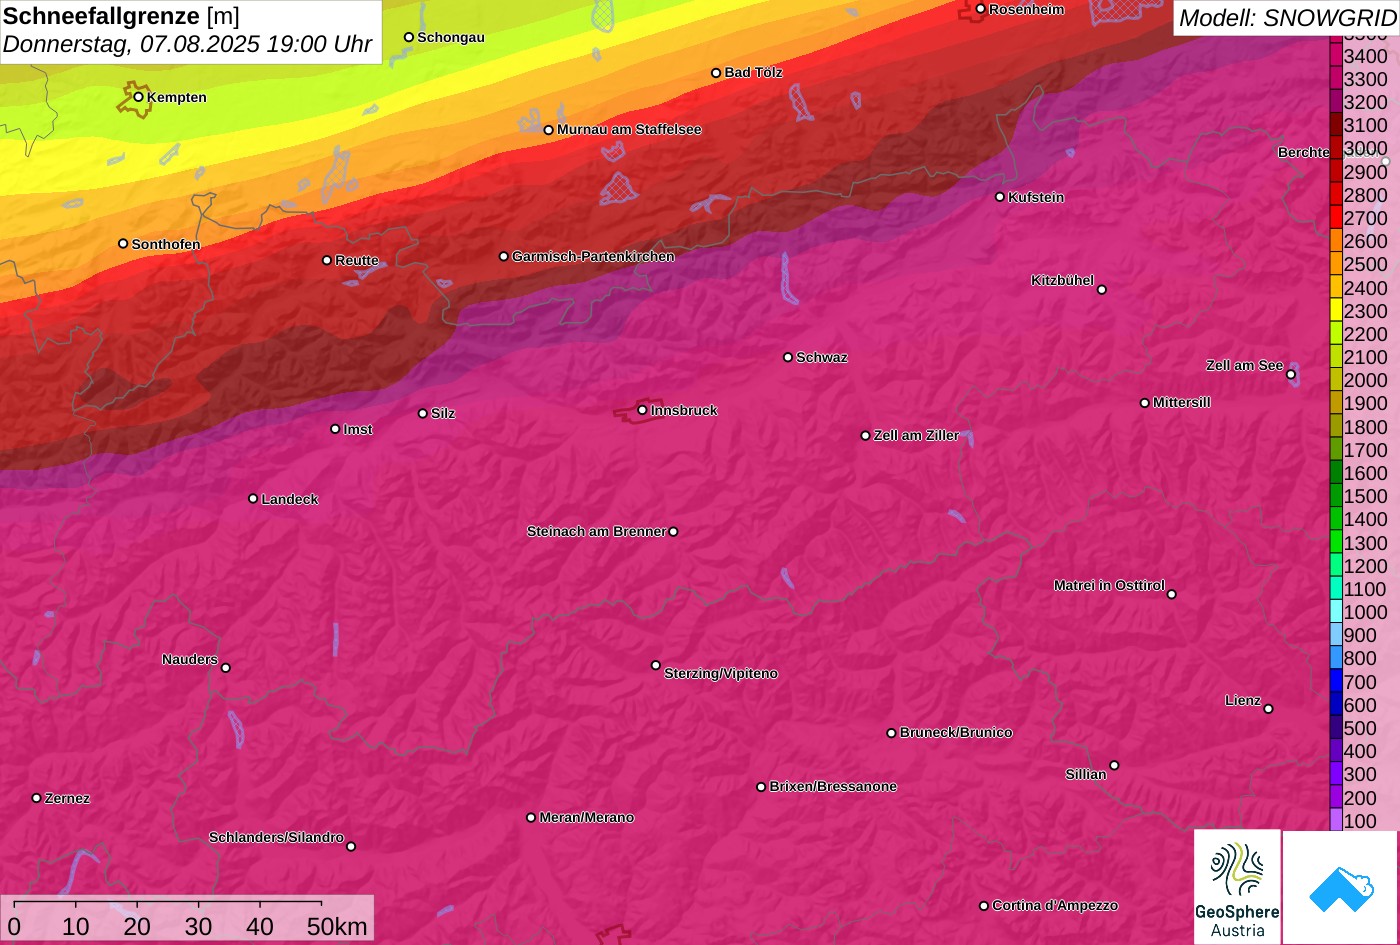The width and height of the screenshot is (1400, 945).
Task: Click the Schneefallgrenze [m] title
Action: (121, 16)
